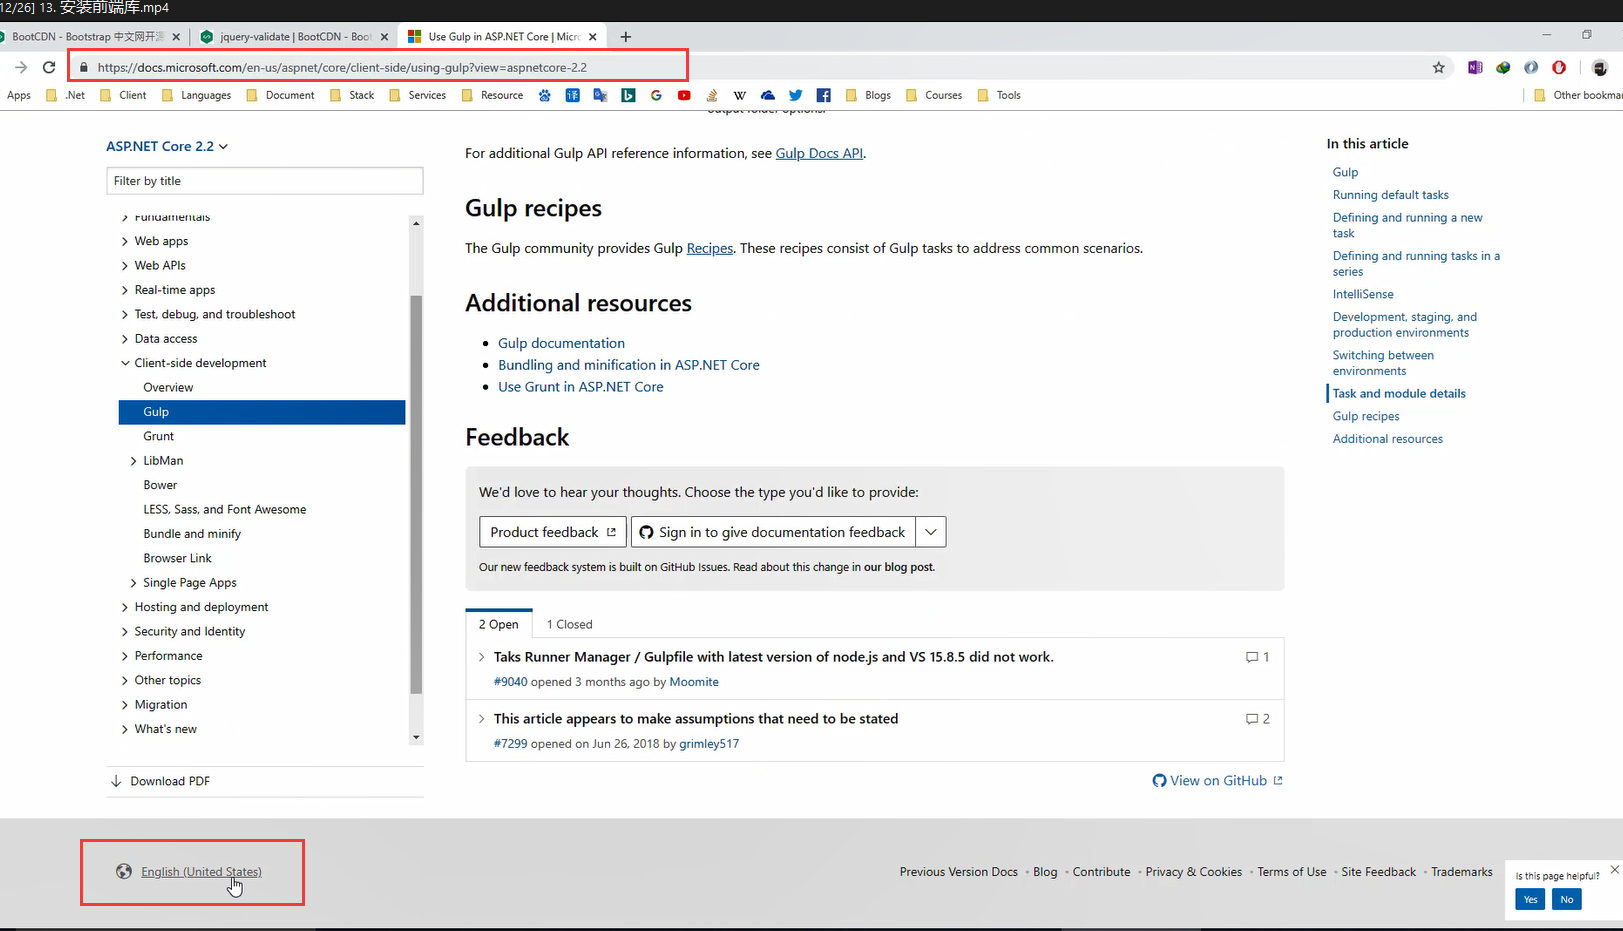Open the AdBlock red hand extension
Screen dimensions: 1623x931
[1559, 67]
